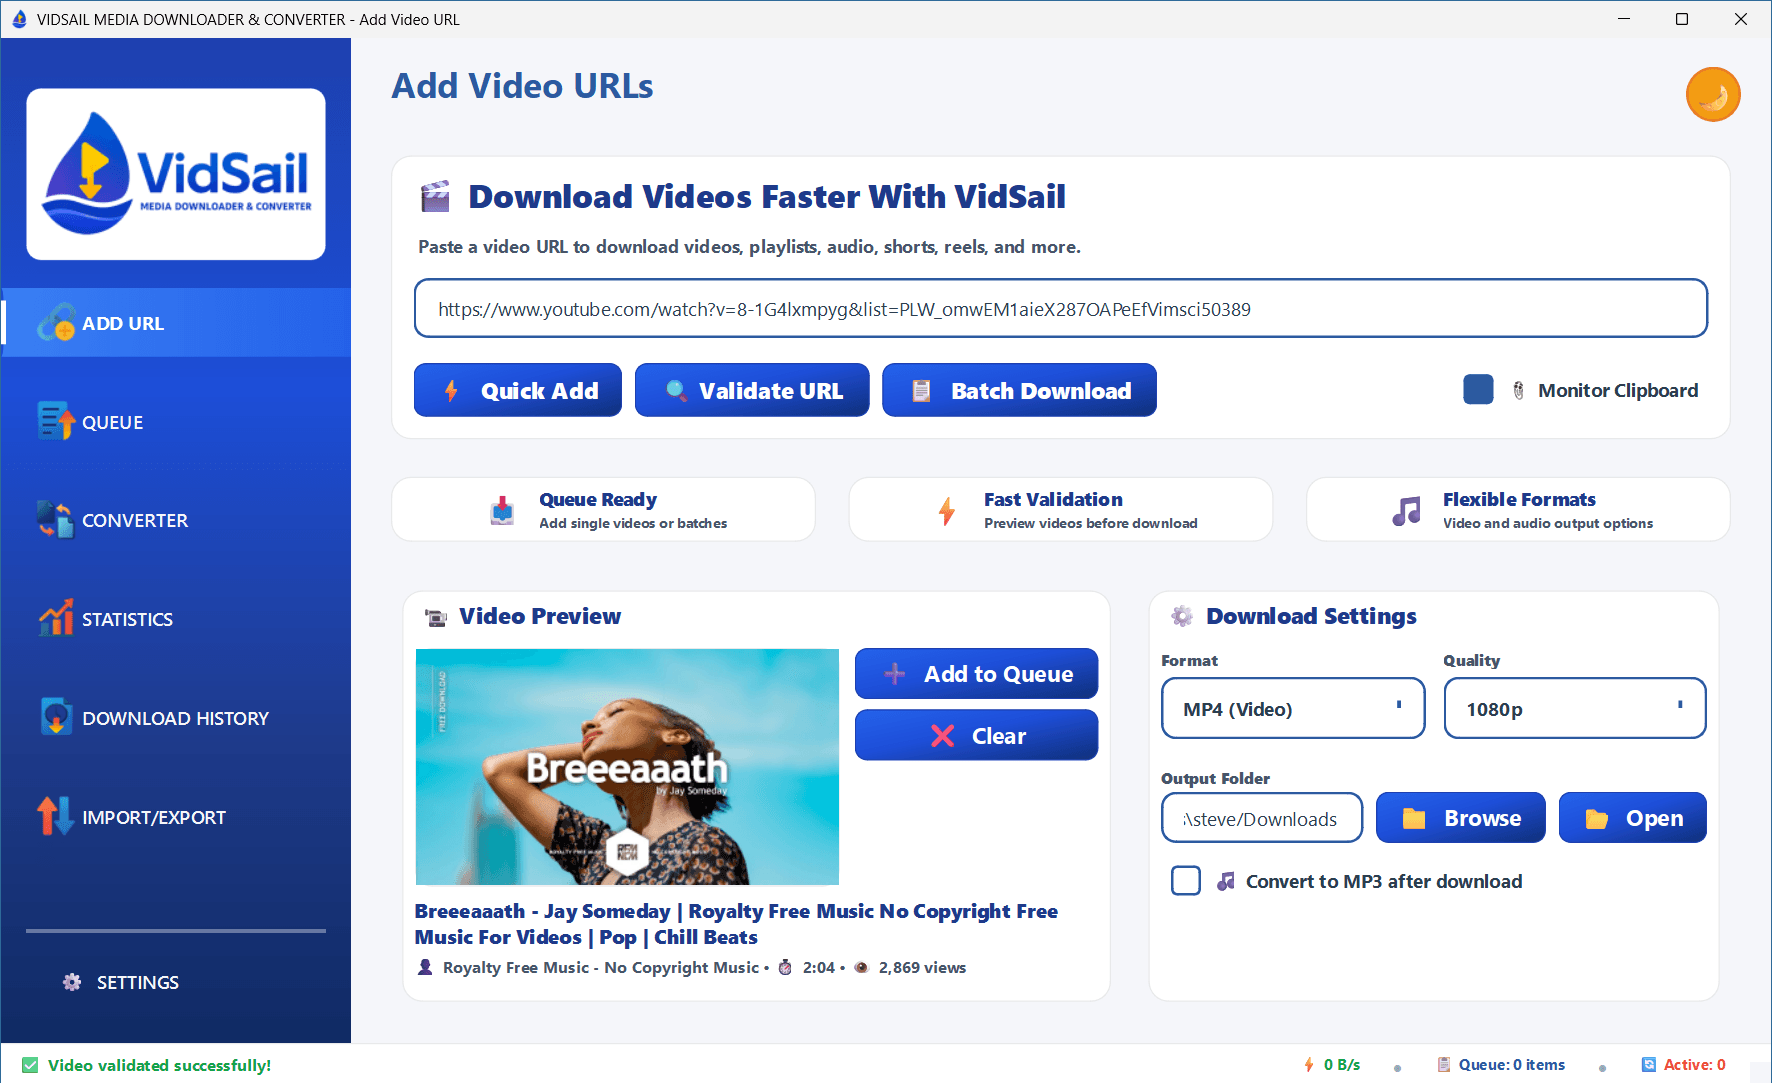Open the Add URL page

[176, 323]
